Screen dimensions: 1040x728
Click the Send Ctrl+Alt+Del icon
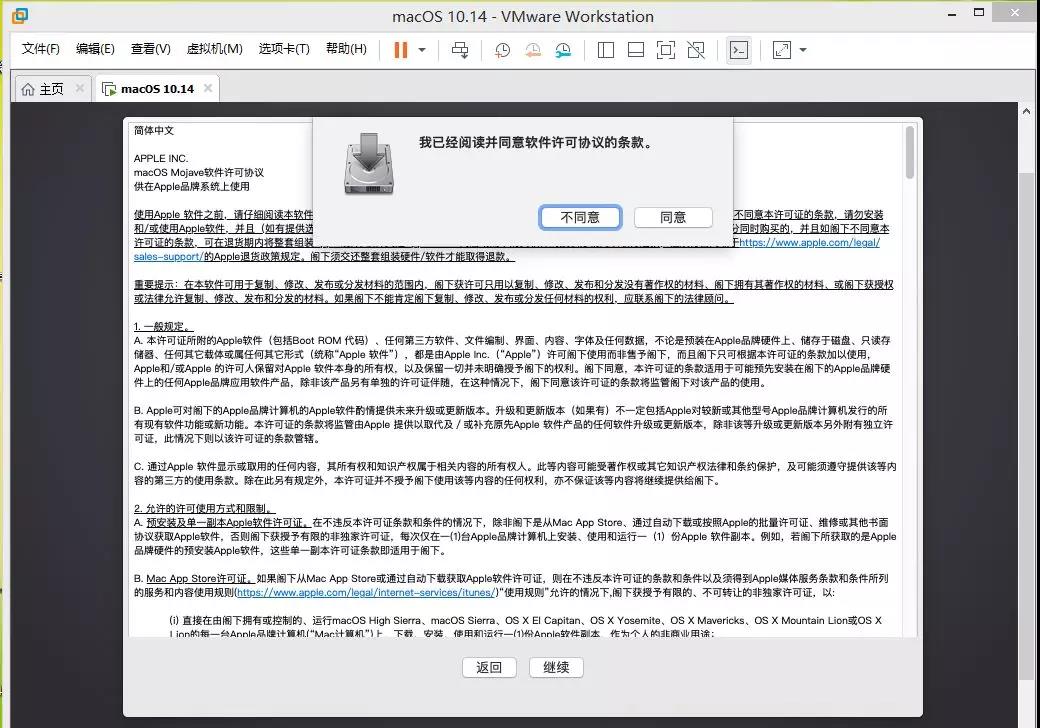point(460,50)
